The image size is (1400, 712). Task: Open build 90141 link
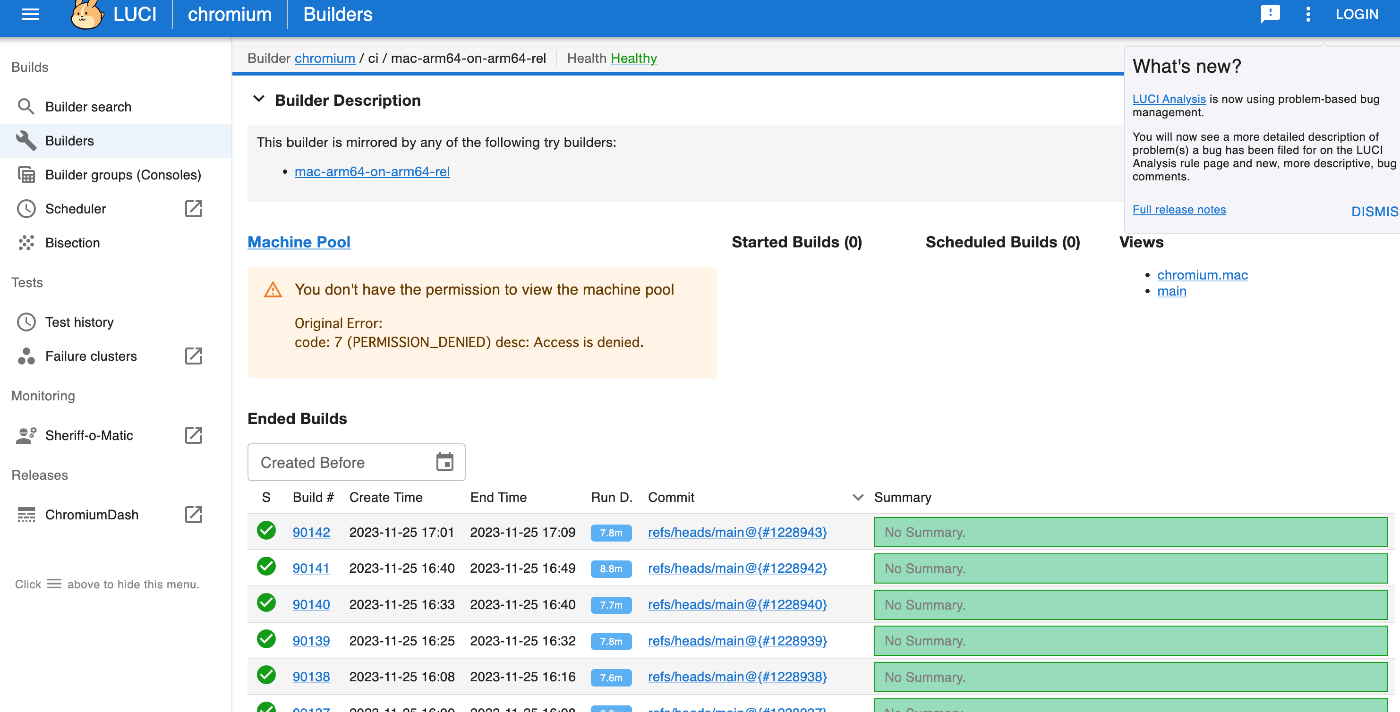[311, 568]
